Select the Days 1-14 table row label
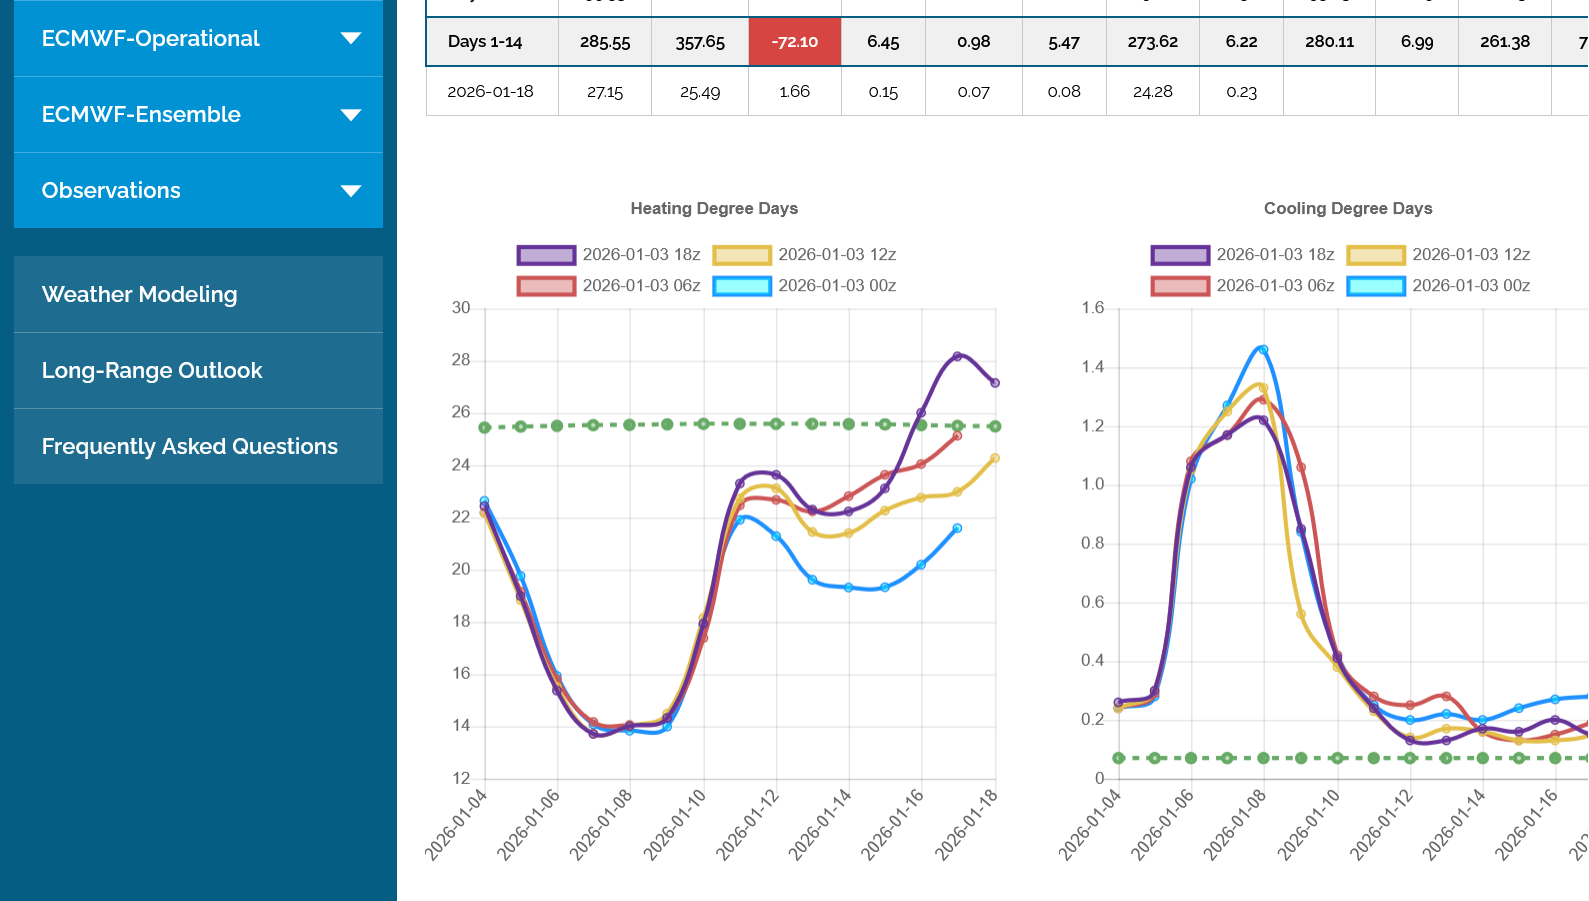 coord(485,42)
